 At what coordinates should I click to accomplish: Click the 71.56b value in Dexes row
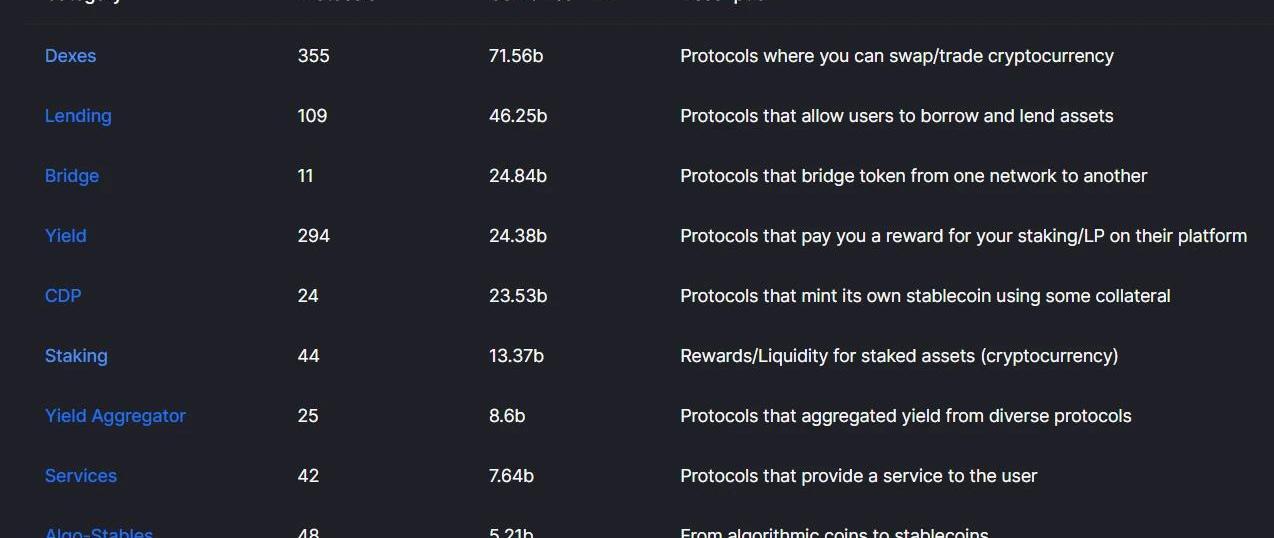click(x=516, y=56)
